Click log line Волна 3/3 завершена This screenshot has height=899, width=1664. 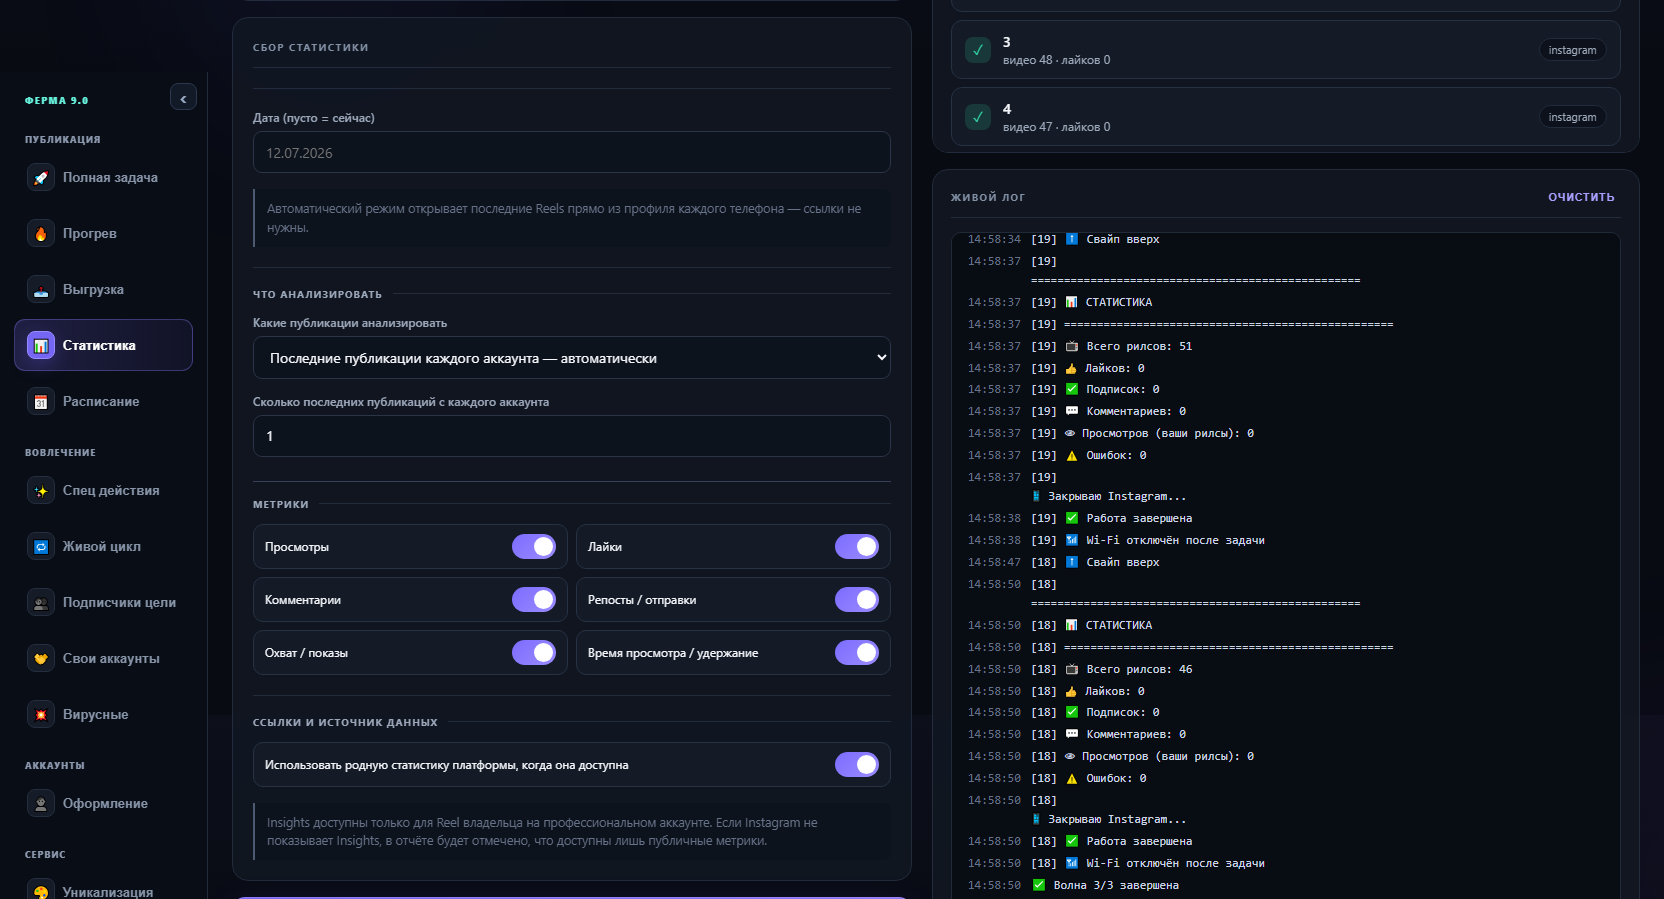click(1116, 886)
